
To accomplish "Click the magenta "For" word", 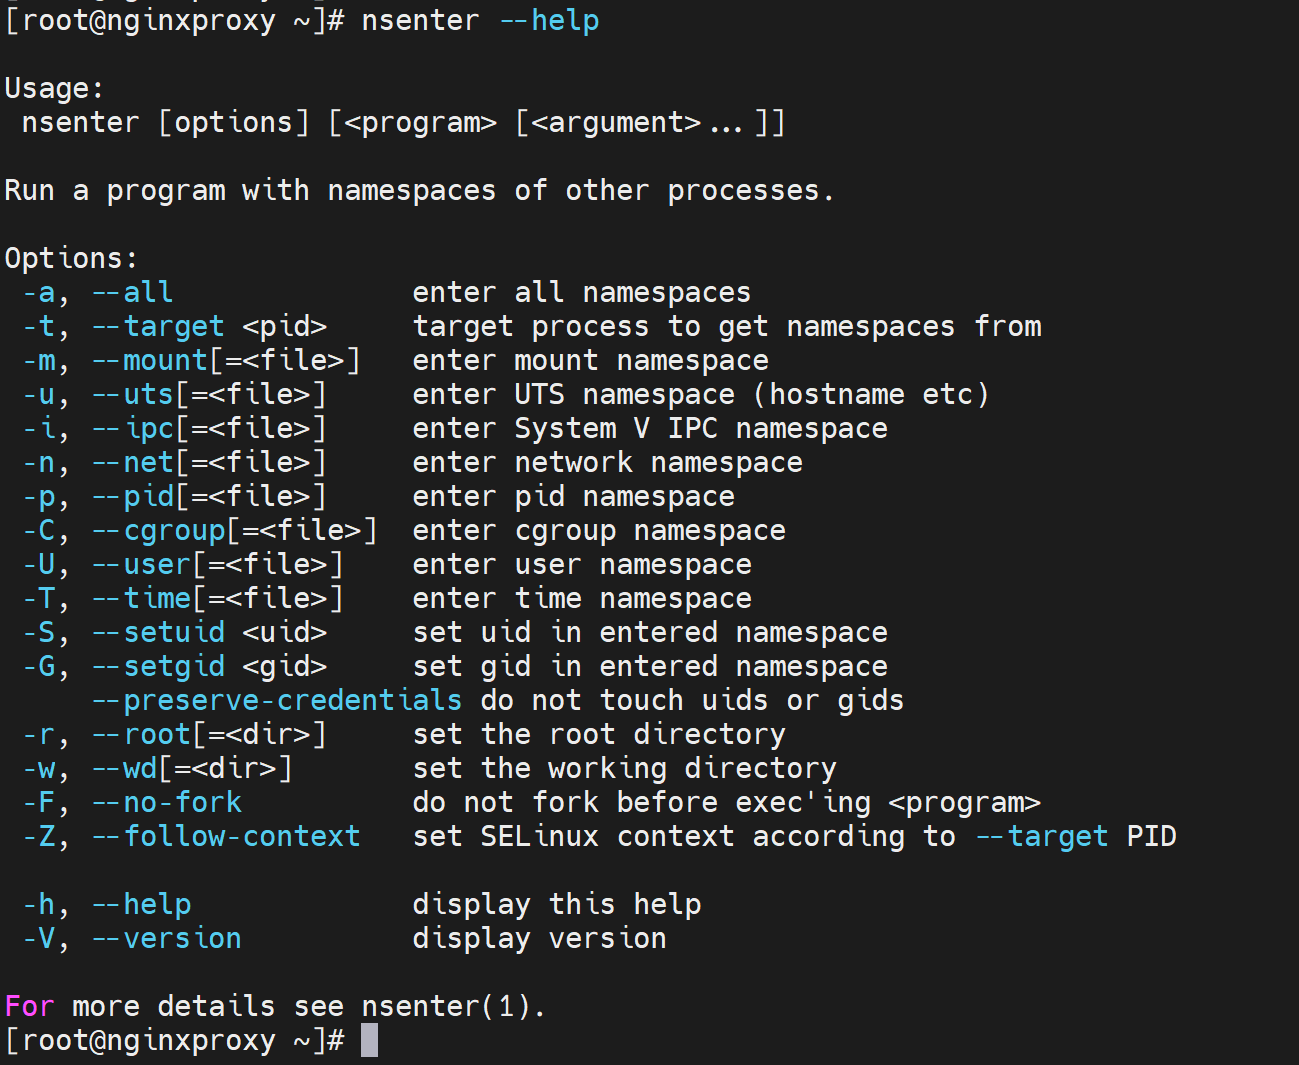I will [x=29, y=1006].
